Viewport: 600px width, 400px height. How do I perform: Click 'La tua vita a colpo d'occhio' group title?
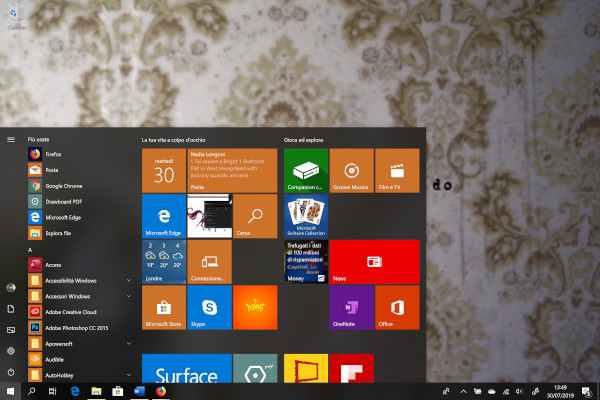click(173, 140)
